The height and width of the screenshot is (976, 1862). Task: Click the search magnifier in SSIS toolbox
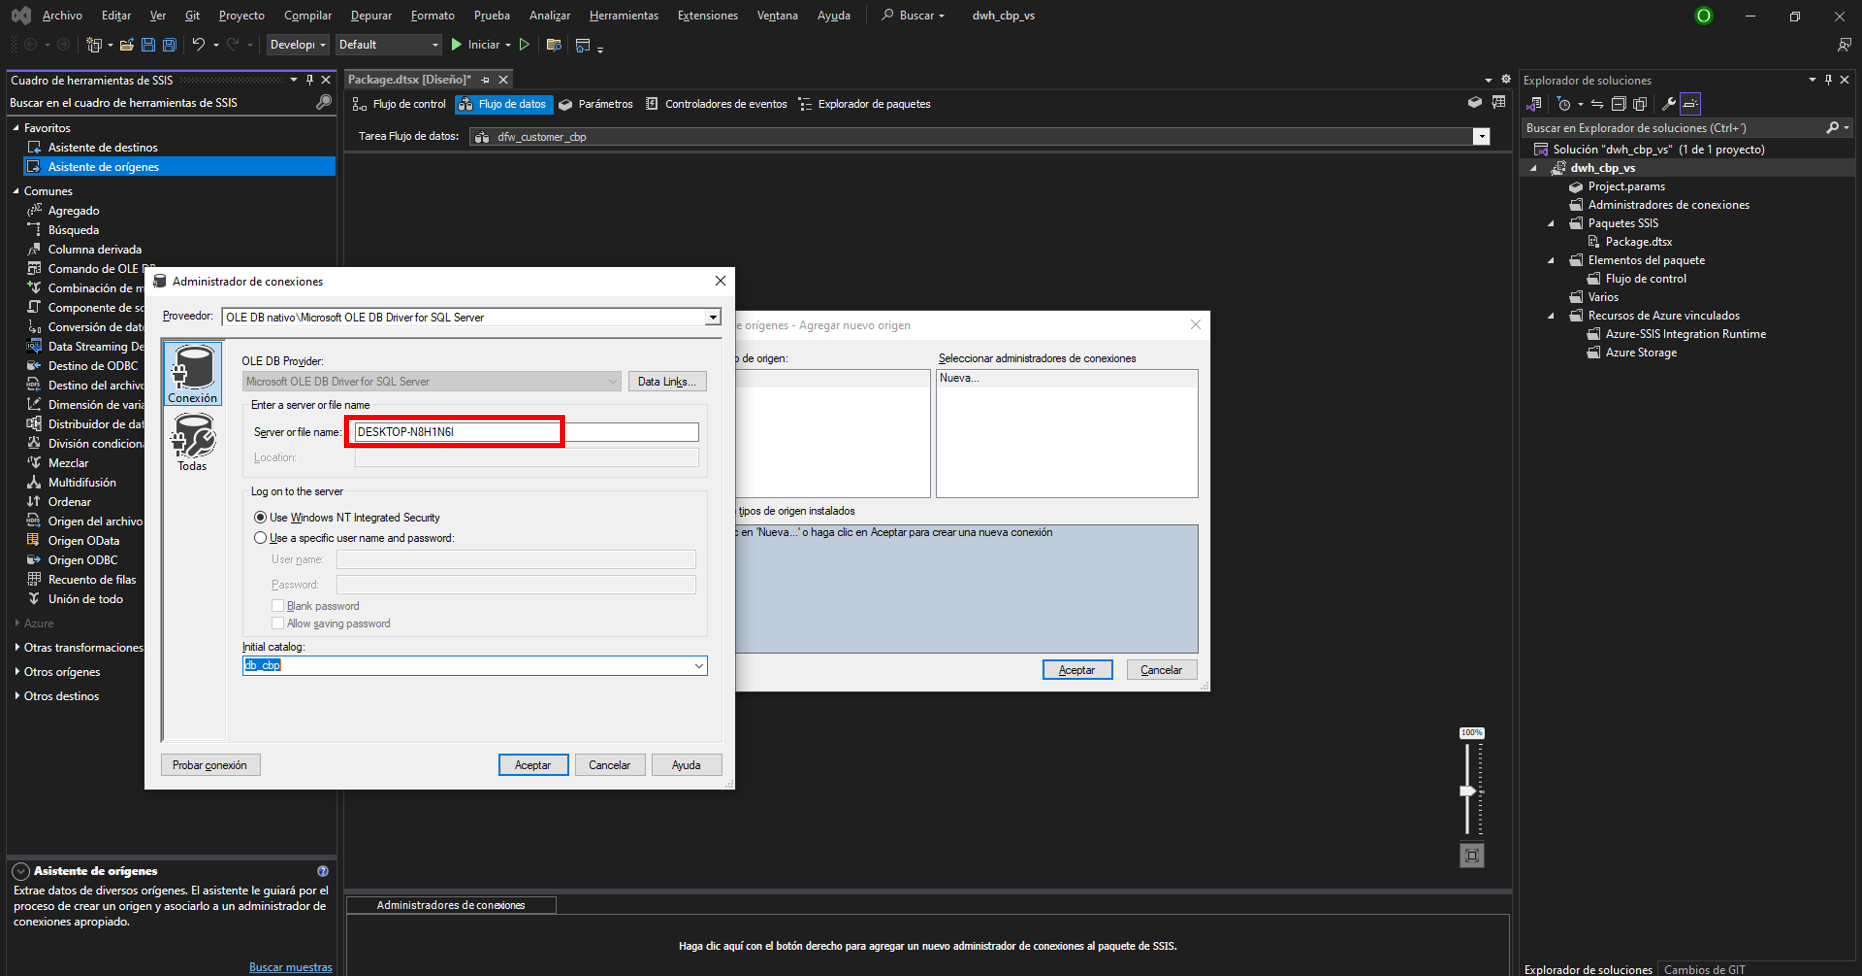[323, 102]
